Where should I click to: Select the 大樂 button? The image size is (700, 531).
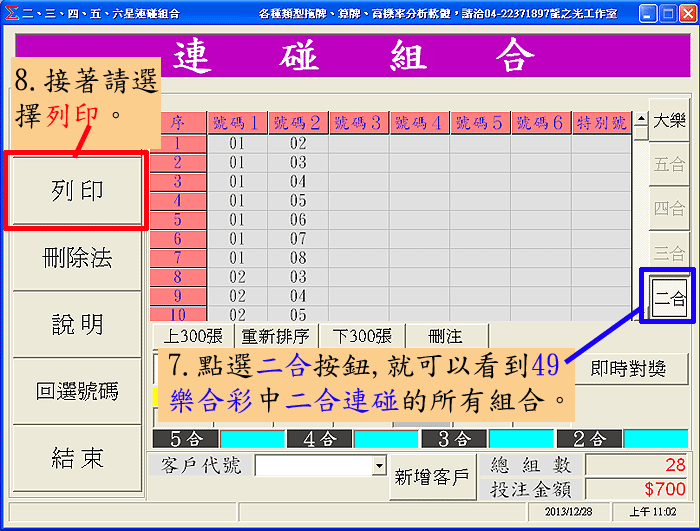(x=669, y=122)
